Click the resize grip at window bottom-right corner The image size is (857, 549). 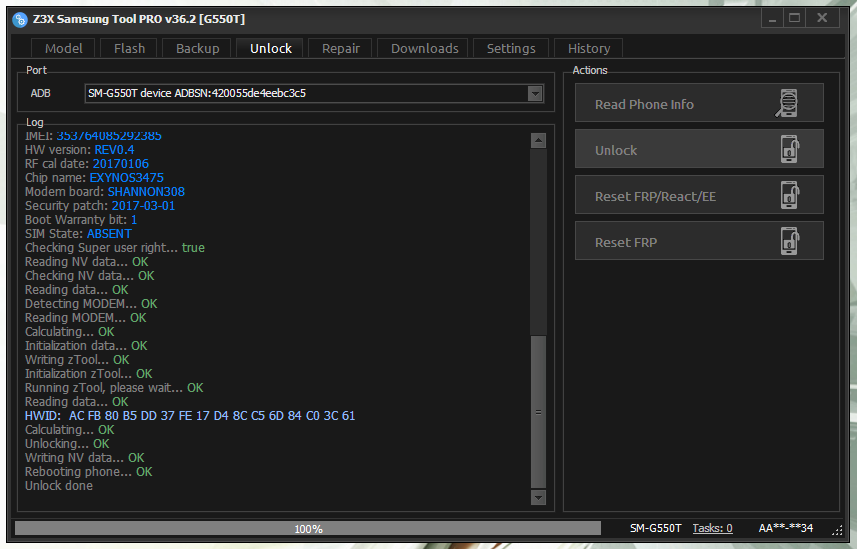coord(837,529)
